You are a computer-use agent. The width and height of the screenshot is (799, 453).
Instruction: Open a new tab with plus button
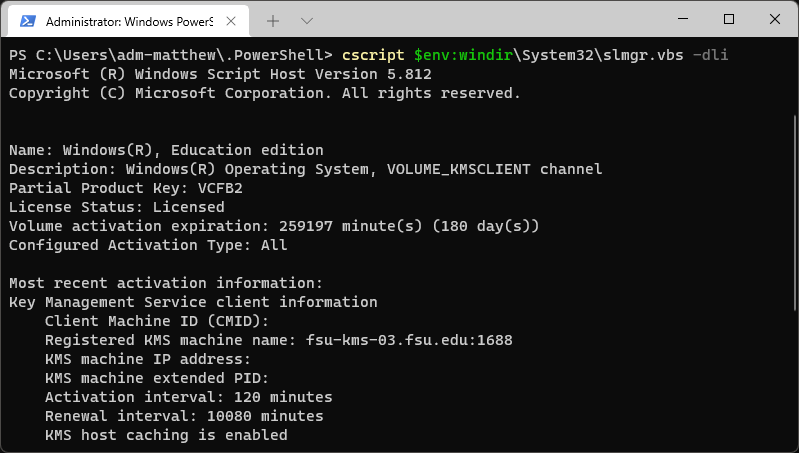pos(273,20)
